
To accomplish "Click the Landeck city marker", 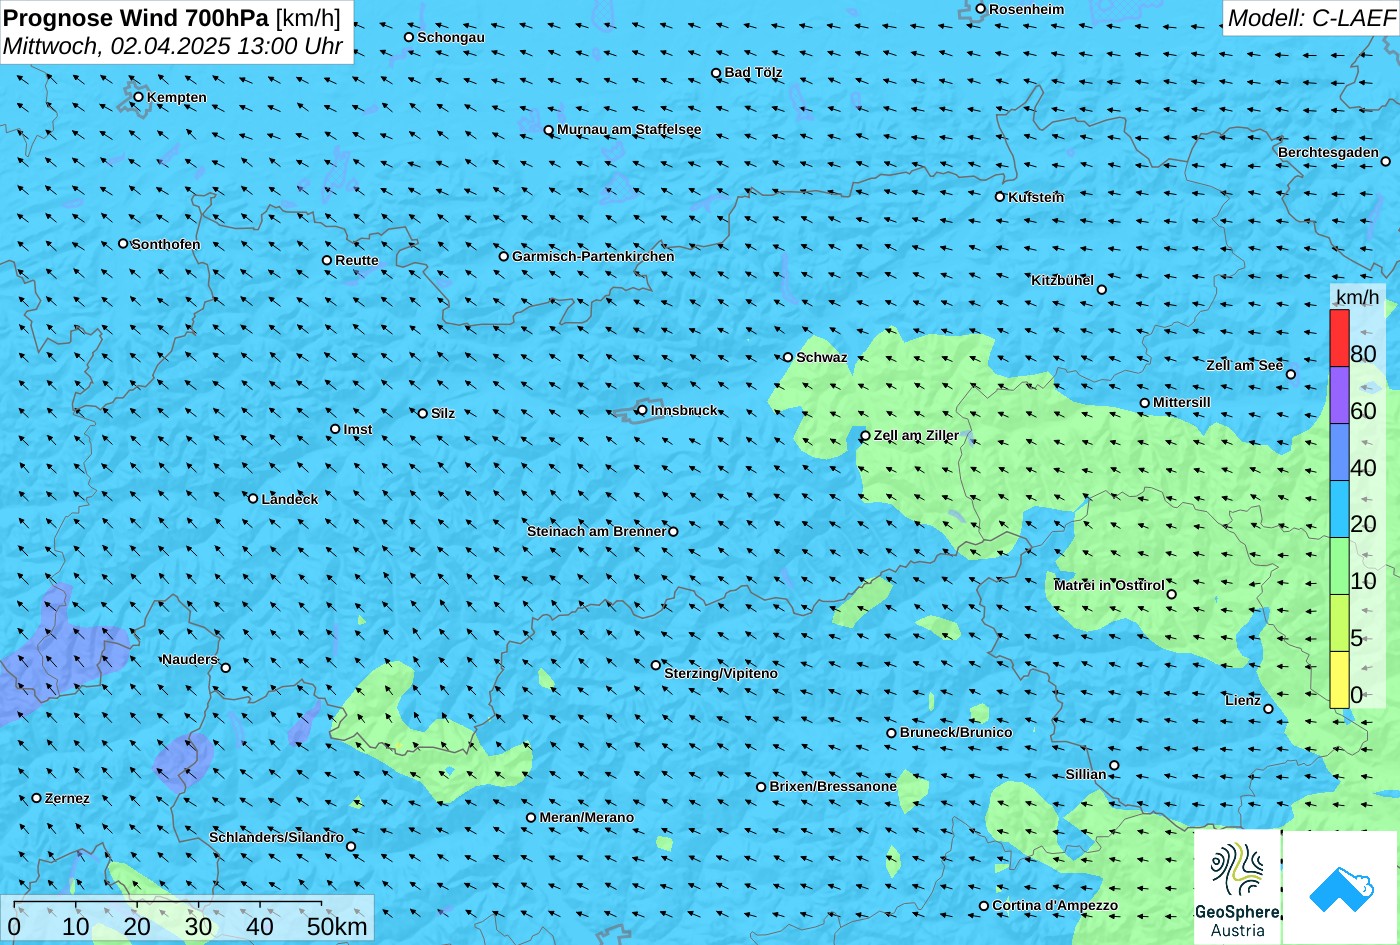I will [253, 498].
